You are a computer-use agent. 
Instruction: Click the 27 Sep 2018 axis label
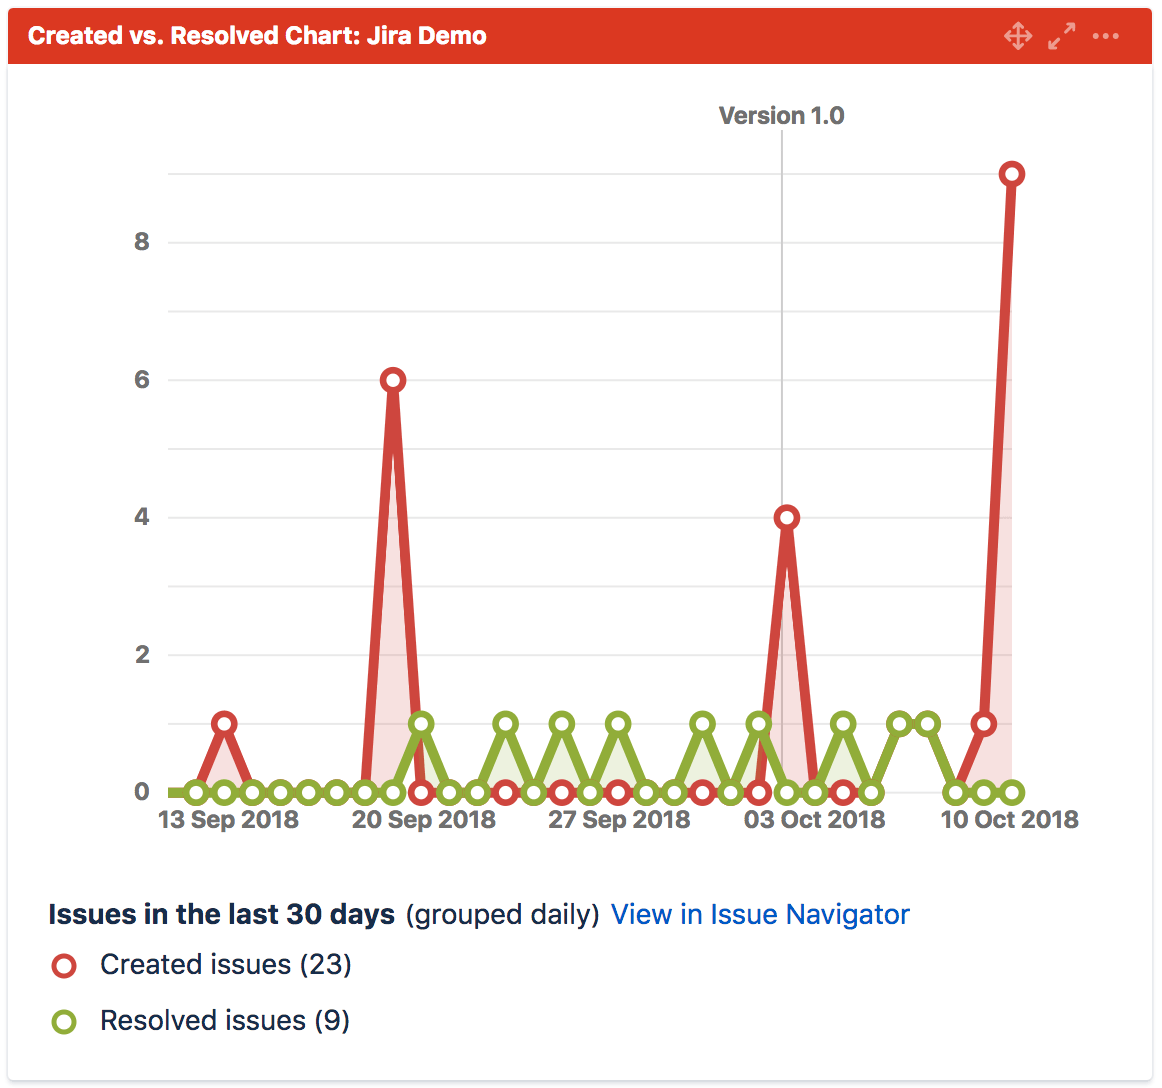619,819
